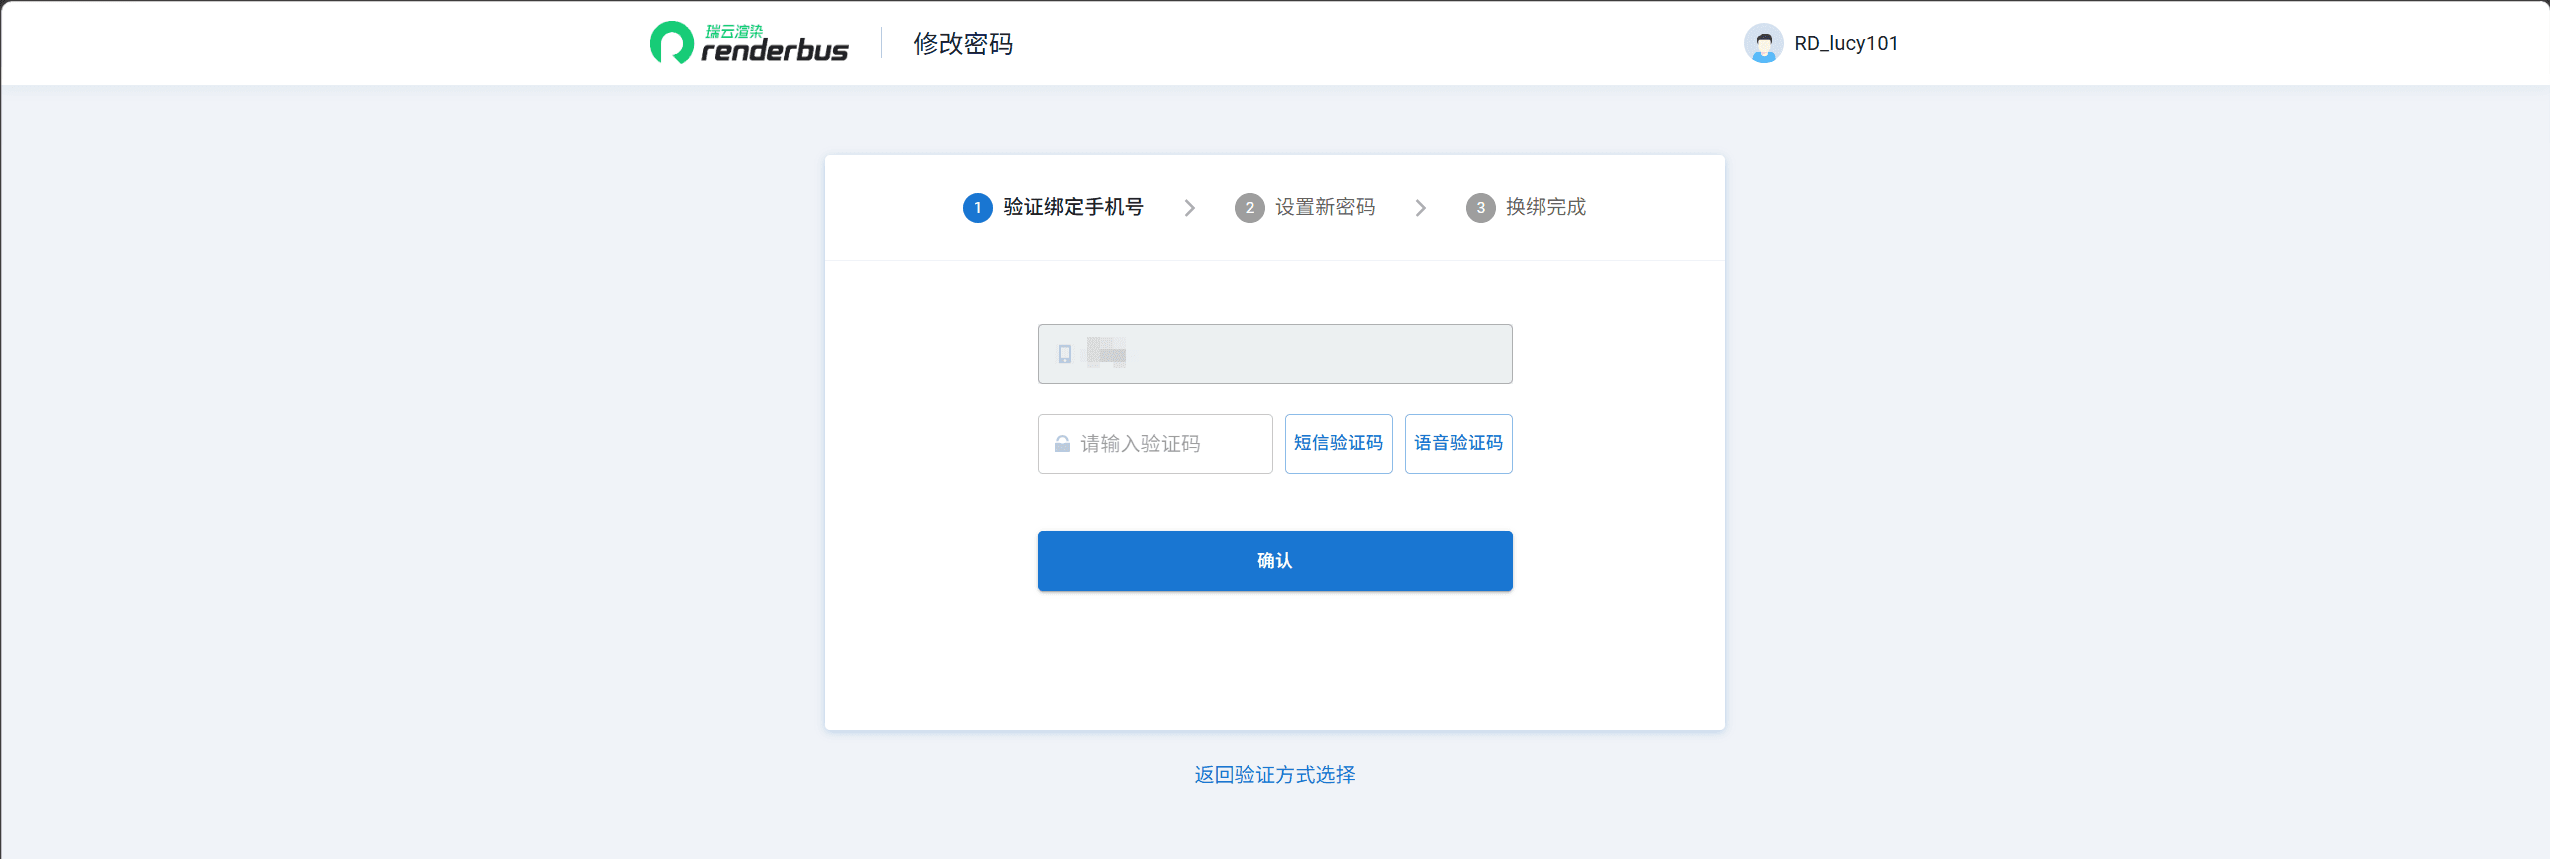Click the chevron after 设置新密码
This screenshot has width=2550, height=859.
pos(1420,208)
